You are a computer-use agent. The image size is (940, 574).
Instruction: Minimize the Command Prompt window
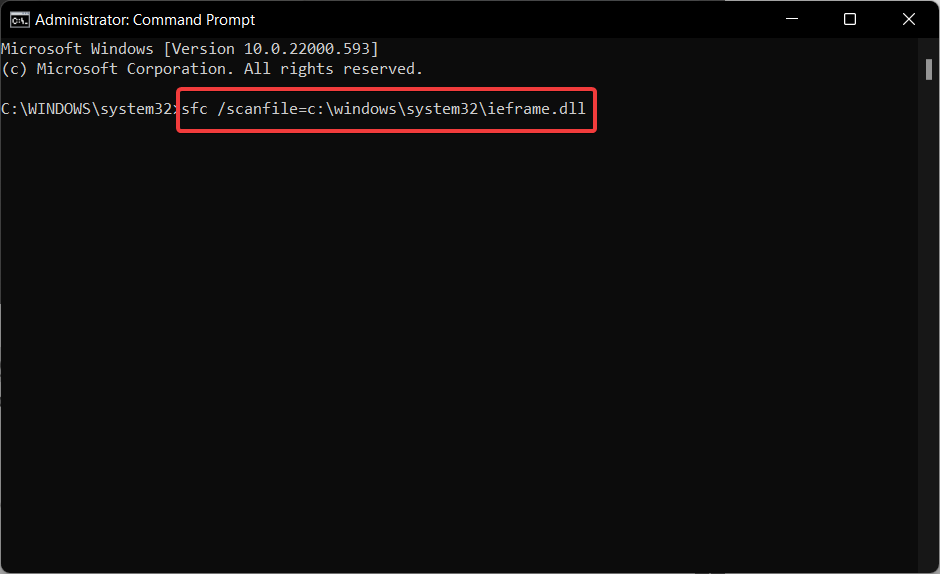pos(791,19)
